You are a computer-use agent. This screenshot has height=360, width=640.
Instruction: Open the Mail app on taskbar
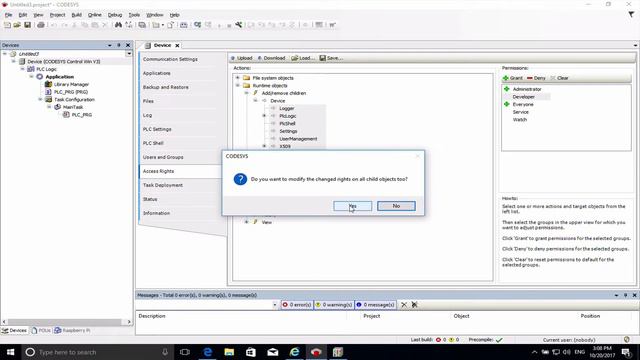273,352
